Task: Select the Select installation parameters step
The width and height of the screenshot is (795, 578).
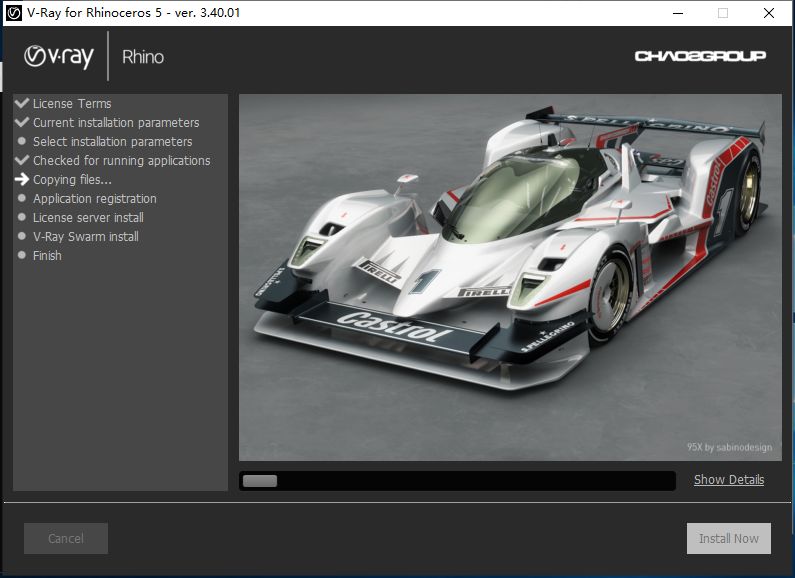Action: (113, 141)
